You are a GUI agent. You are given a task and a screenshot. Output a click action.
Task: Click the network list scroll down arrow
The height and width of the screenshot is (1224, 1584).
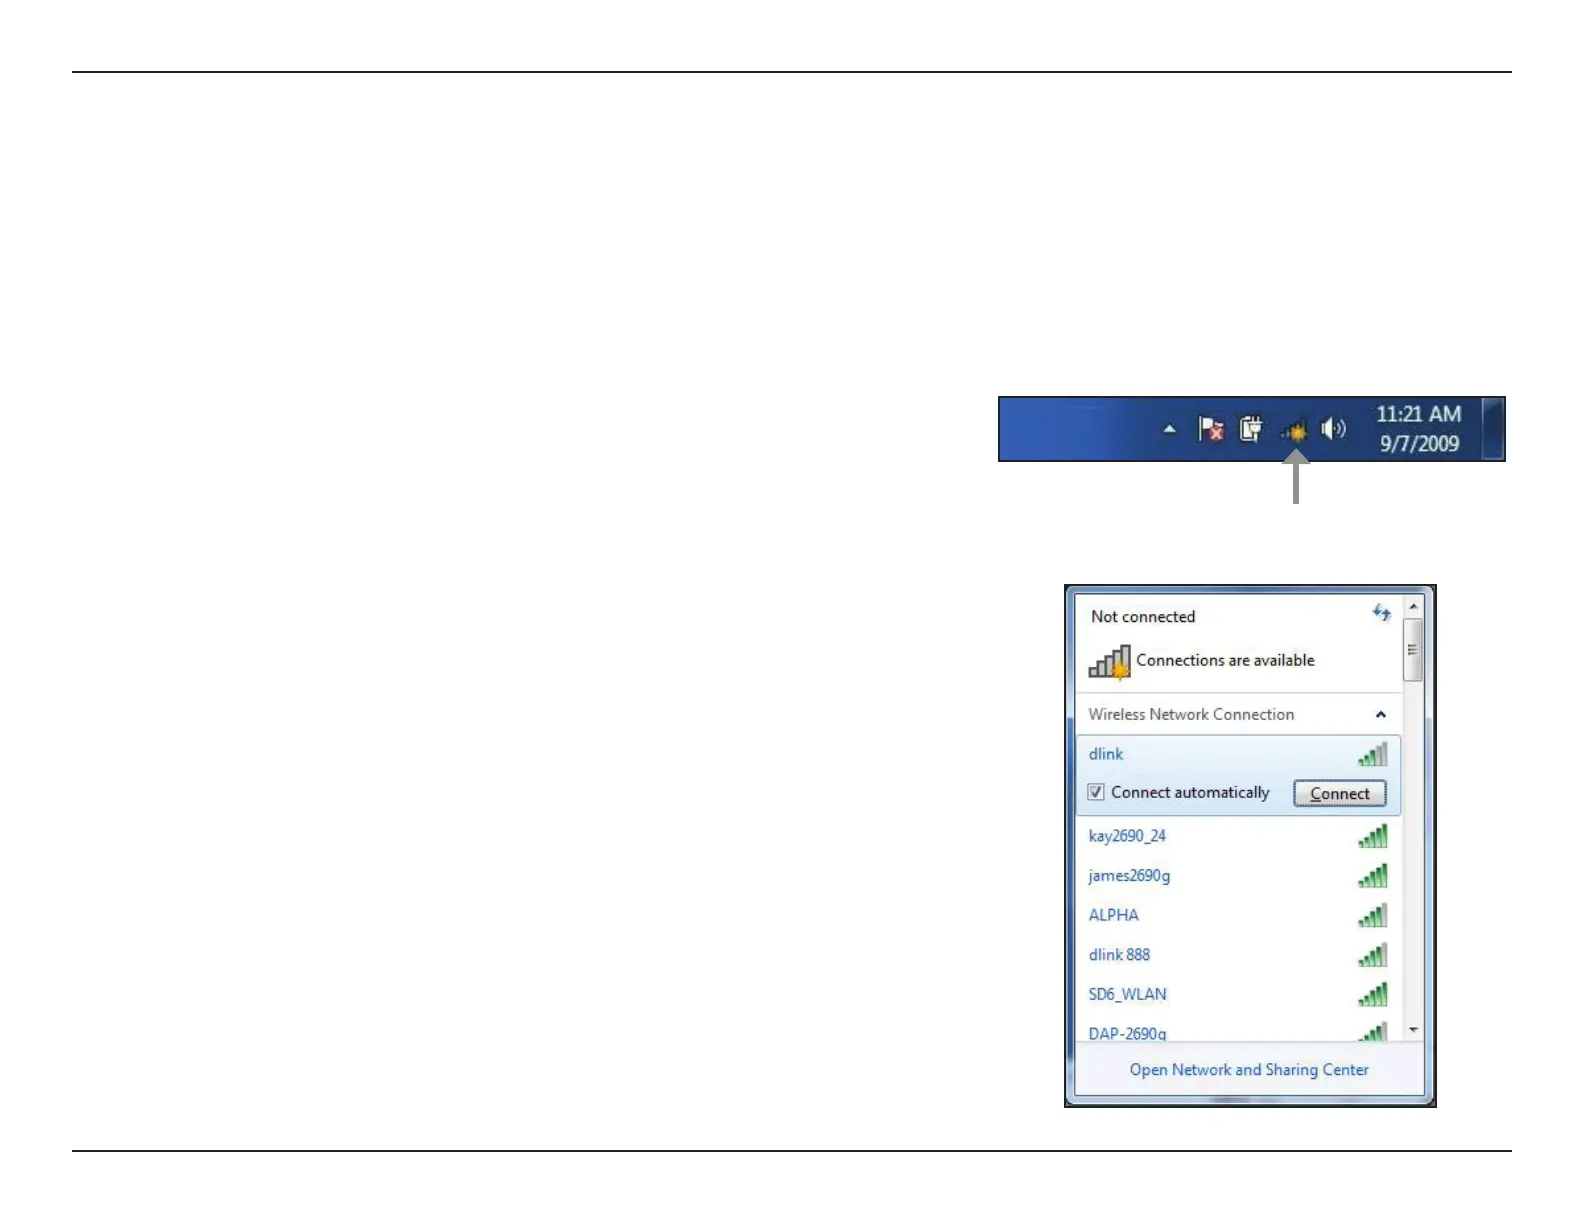1413,1030
